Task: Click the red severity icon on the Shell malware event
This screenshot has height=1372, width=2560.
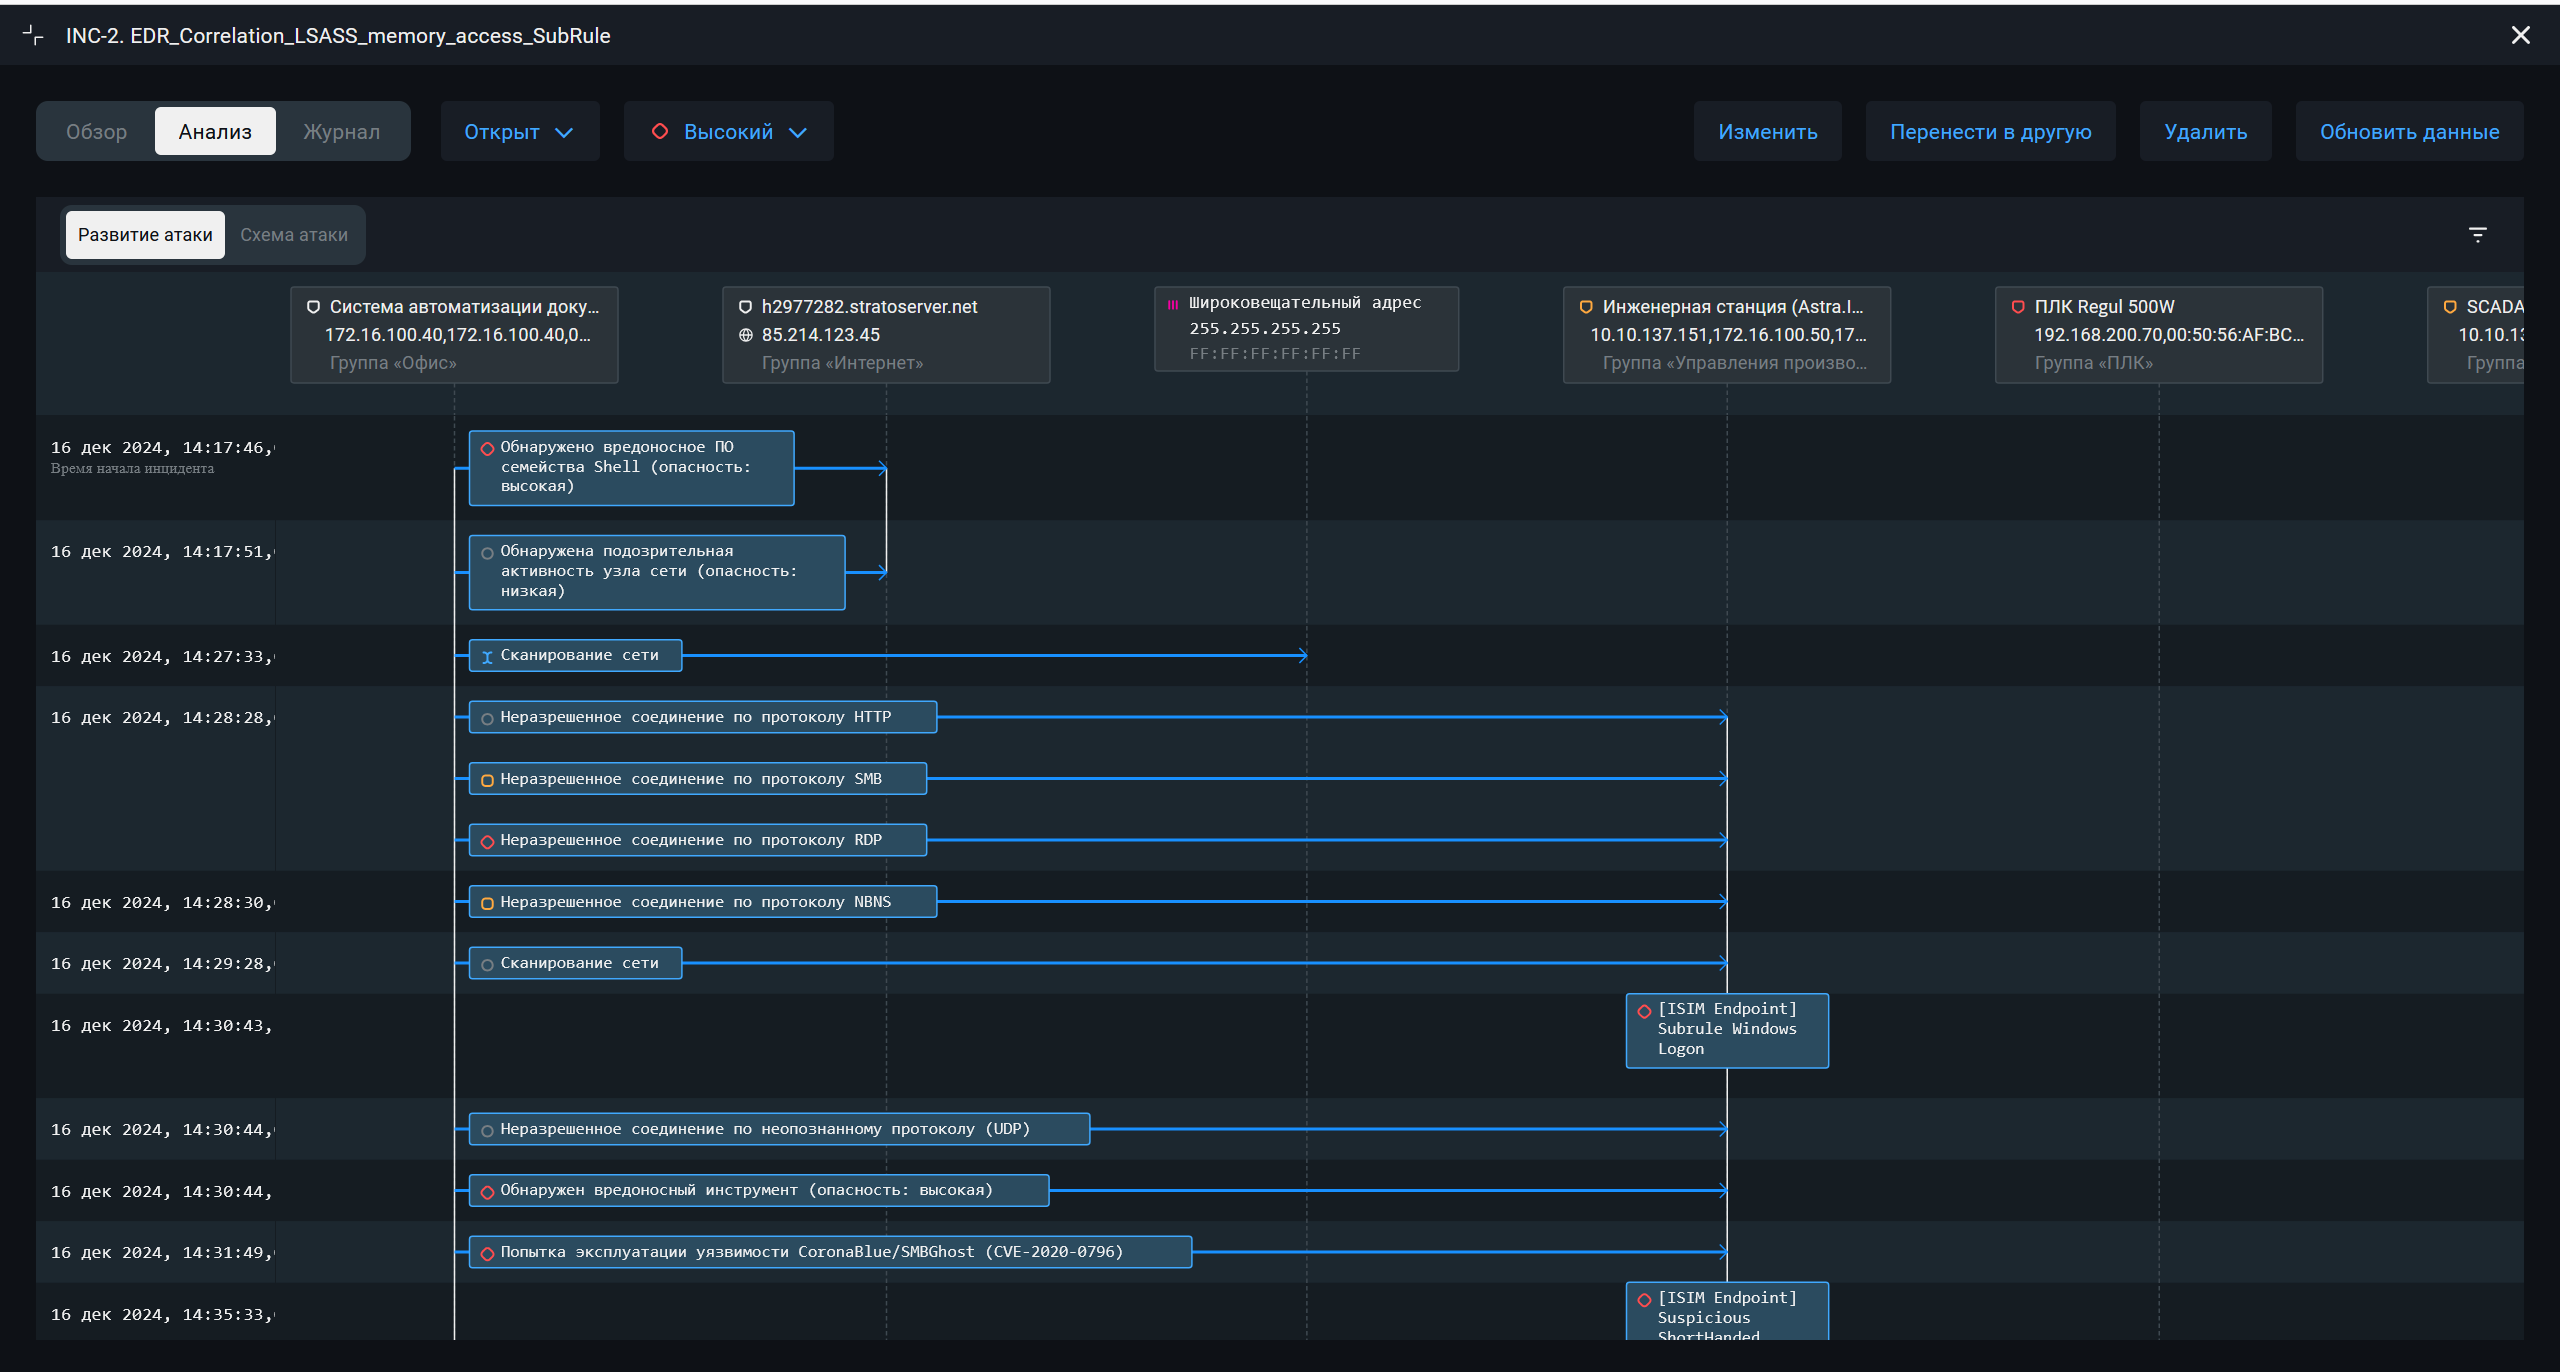Action: tap(487, 448)
